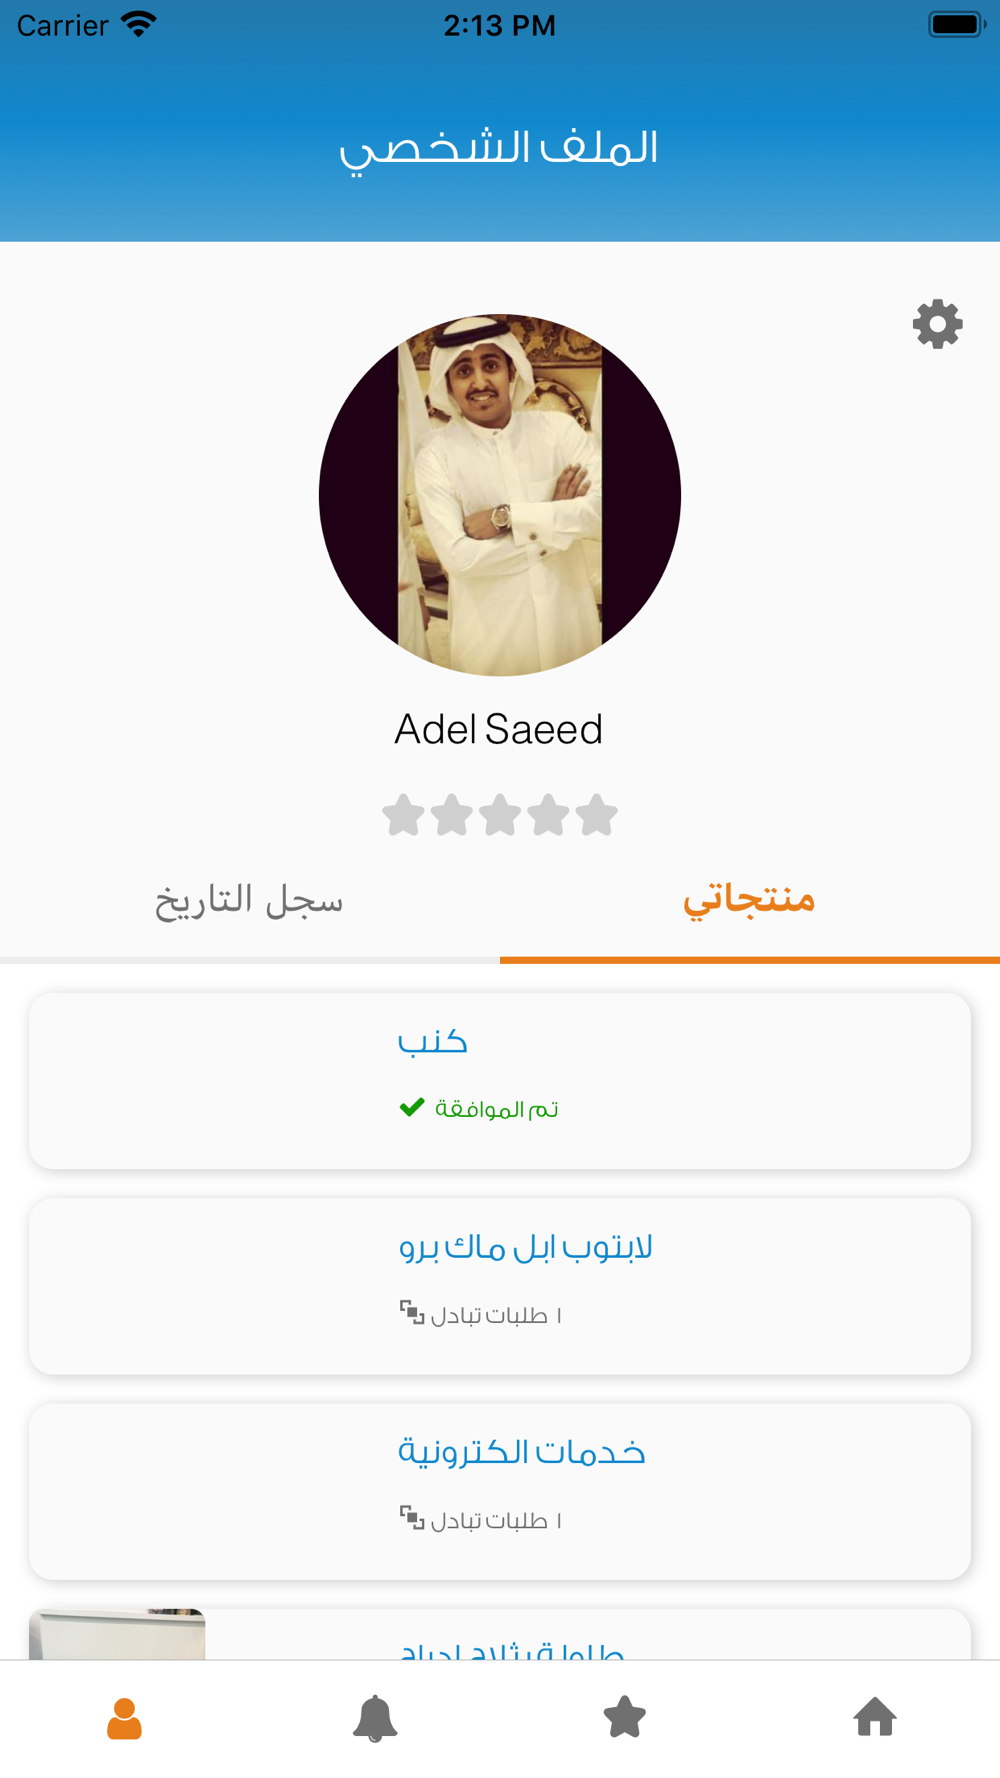Switch to the منتجاتي tab

(x=749, y=900)
